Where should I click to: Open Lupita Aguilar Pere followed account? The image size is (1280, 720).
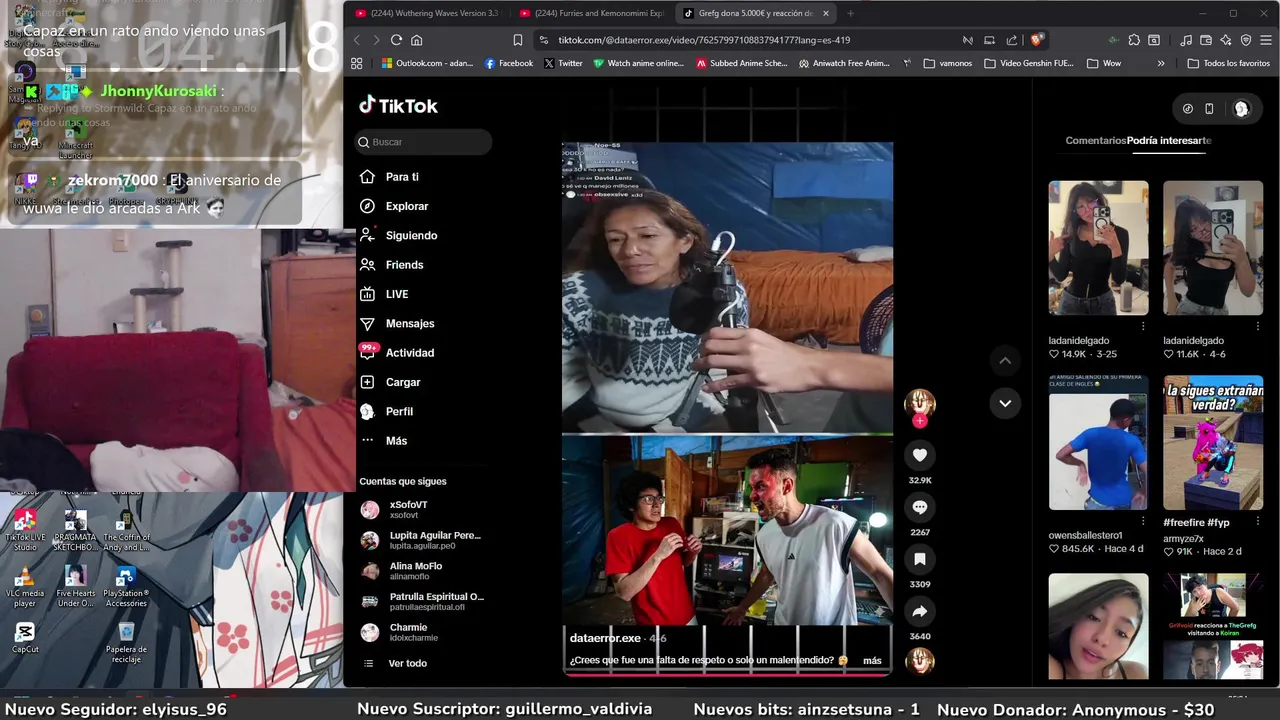tap(424, 541)
